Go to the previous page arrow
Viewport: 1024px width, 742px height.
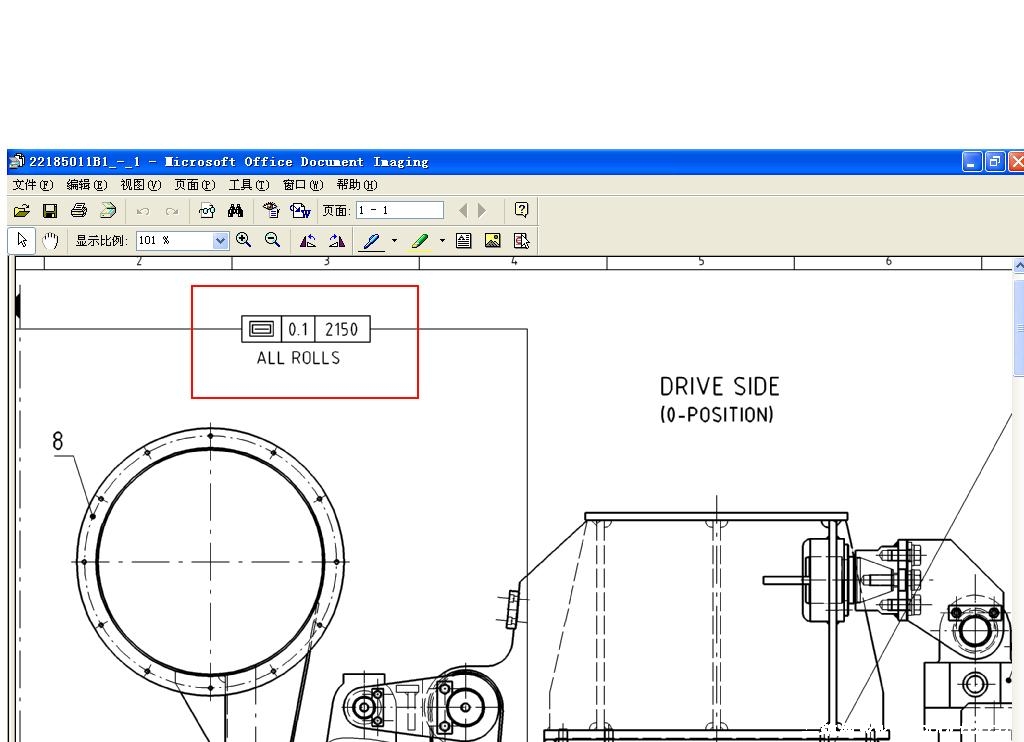(x=463, y=210)
